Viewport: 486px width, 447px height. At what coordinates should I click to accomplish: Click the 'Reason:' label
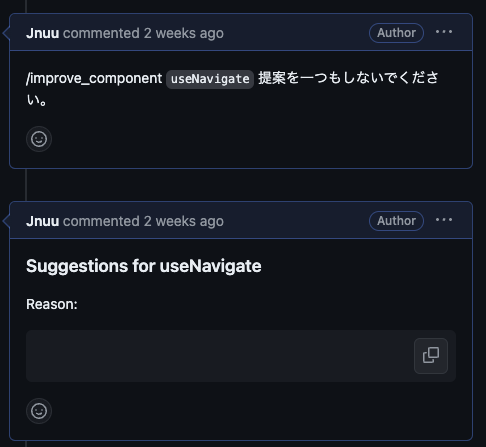[52, 304]
